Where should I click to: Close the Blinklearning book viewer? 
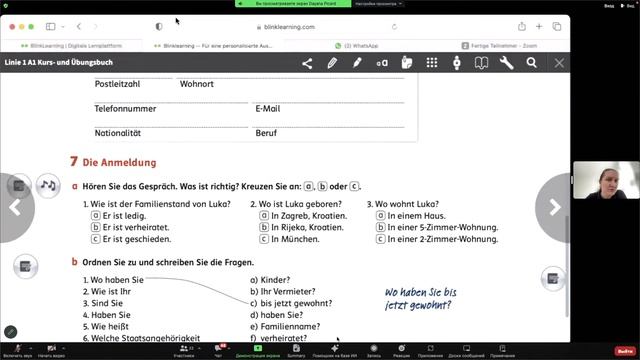click(x=559, y=63)
